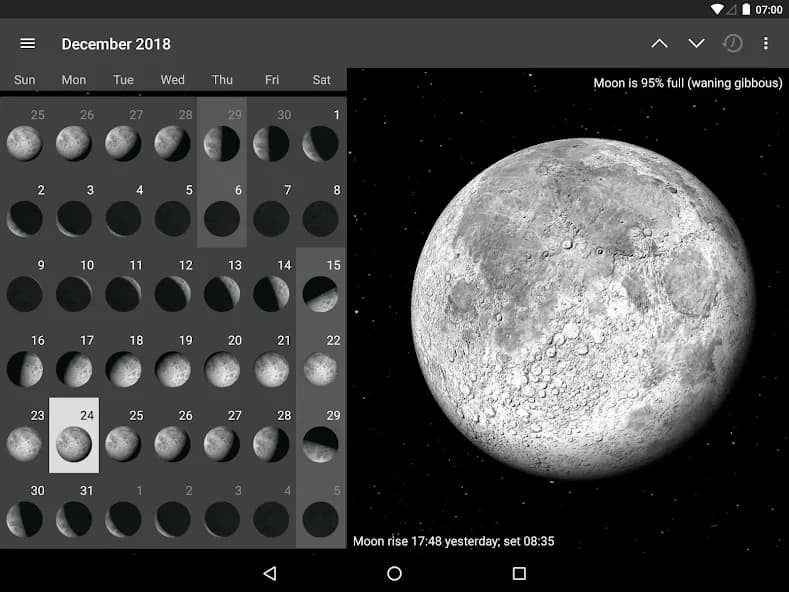The image size is (789, 592).
Task: Click the Thu weekday header
Action: coord(222,80)
